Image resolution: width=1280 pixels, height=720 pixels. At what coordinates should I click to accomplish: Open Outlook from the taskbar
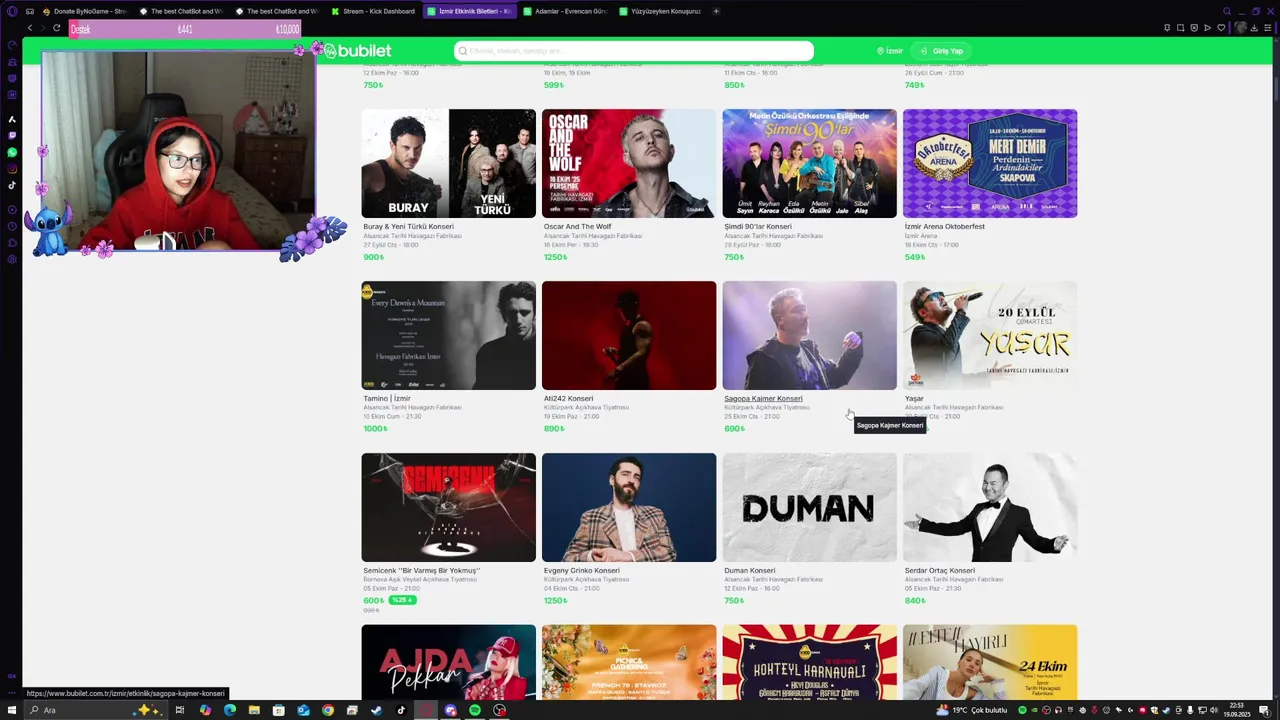[x=303, y=710]
